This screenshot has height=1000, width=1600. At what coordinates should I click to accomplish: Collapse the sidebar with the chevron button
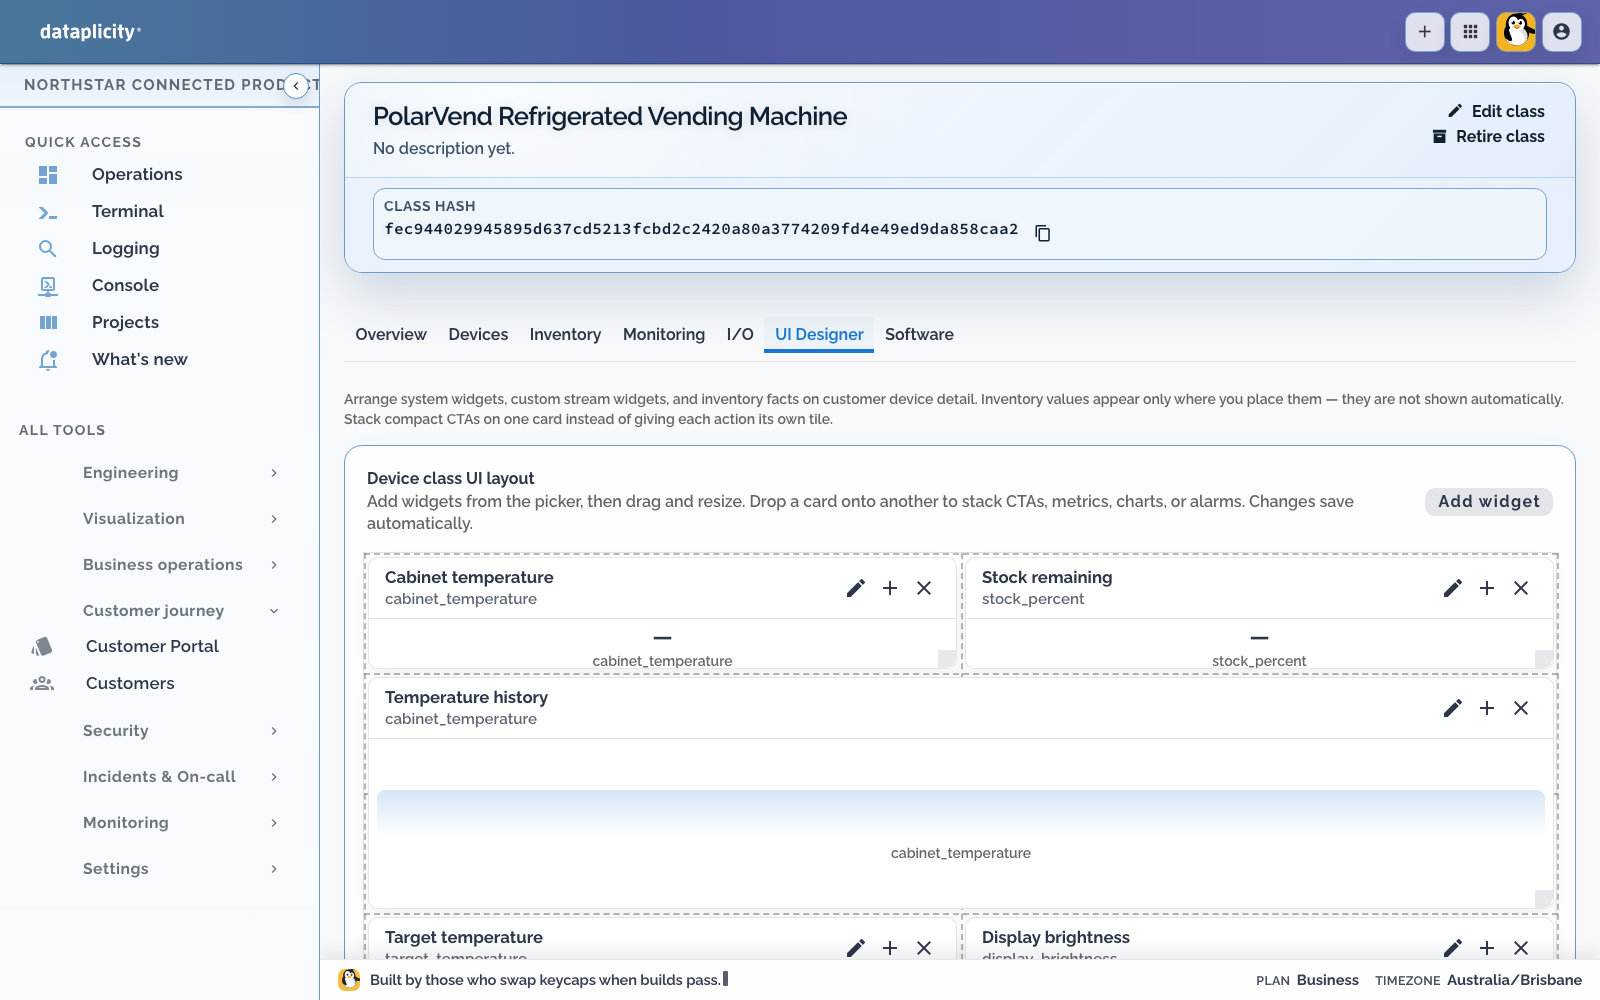coord(296,86)
